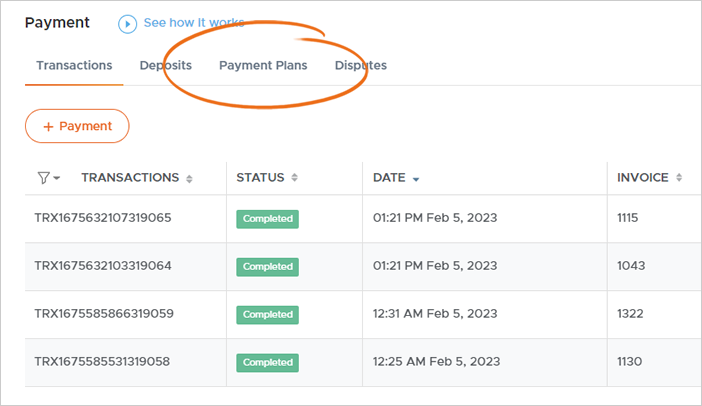Click Completed badge on invoice 1130 row
Screen dimensions: 702x406
tap(267, 363)
